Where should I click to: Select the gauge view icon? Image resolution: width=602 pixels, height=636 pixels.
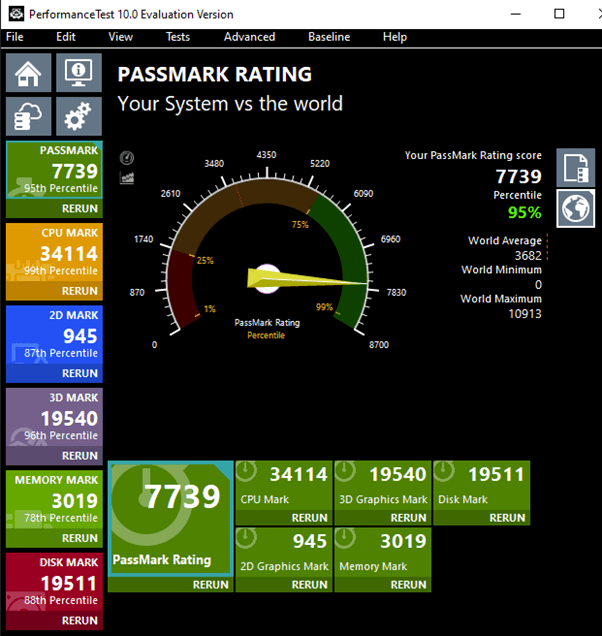click(127, 158)
